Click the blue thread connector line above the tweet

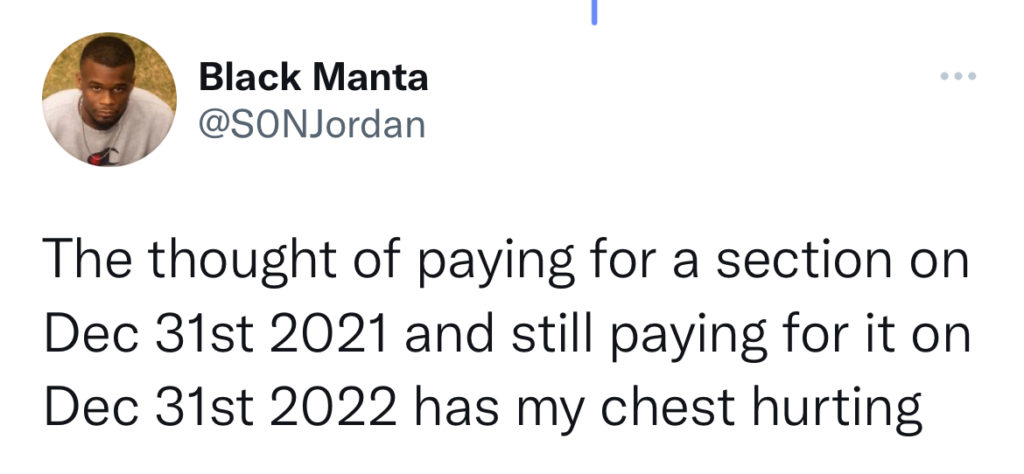(x=593, y=10)
